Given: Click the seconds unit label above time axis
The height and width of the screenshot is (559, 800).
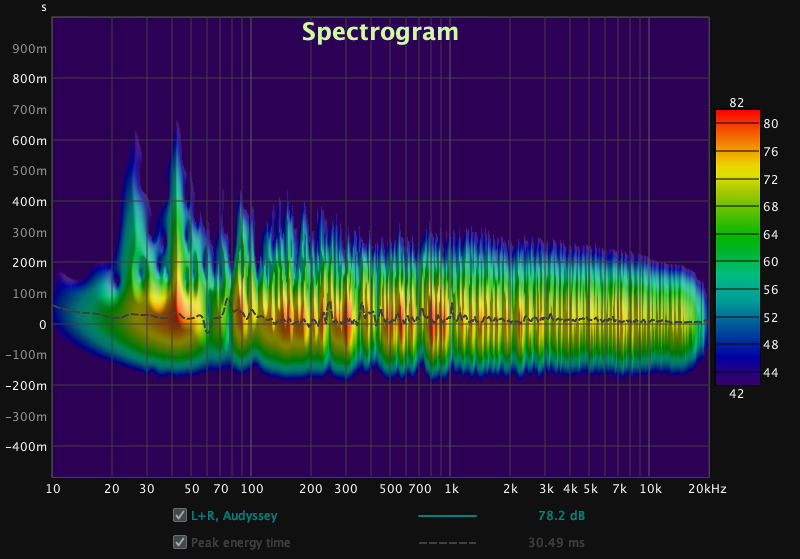Looking at the screenshot, I should tap(43, 7).
